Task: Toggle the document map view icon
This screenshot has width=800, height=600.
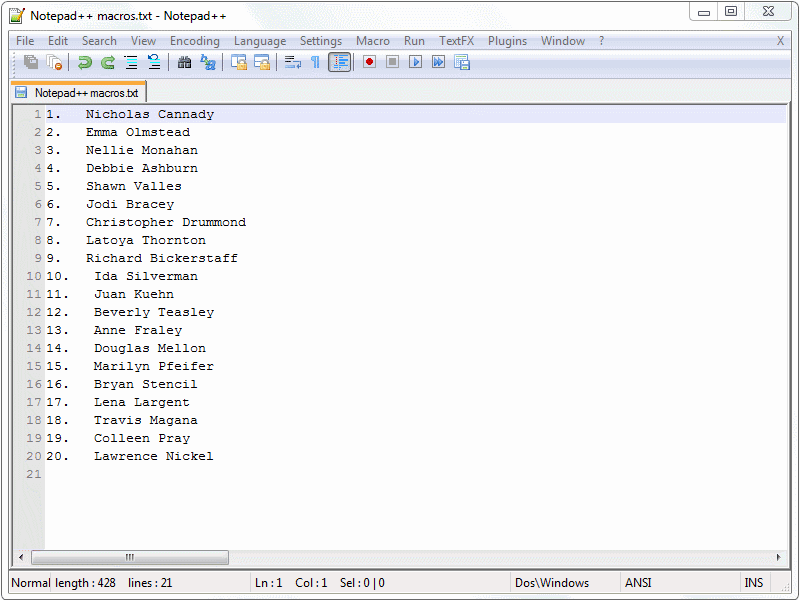Action: [x=339, y=62]
